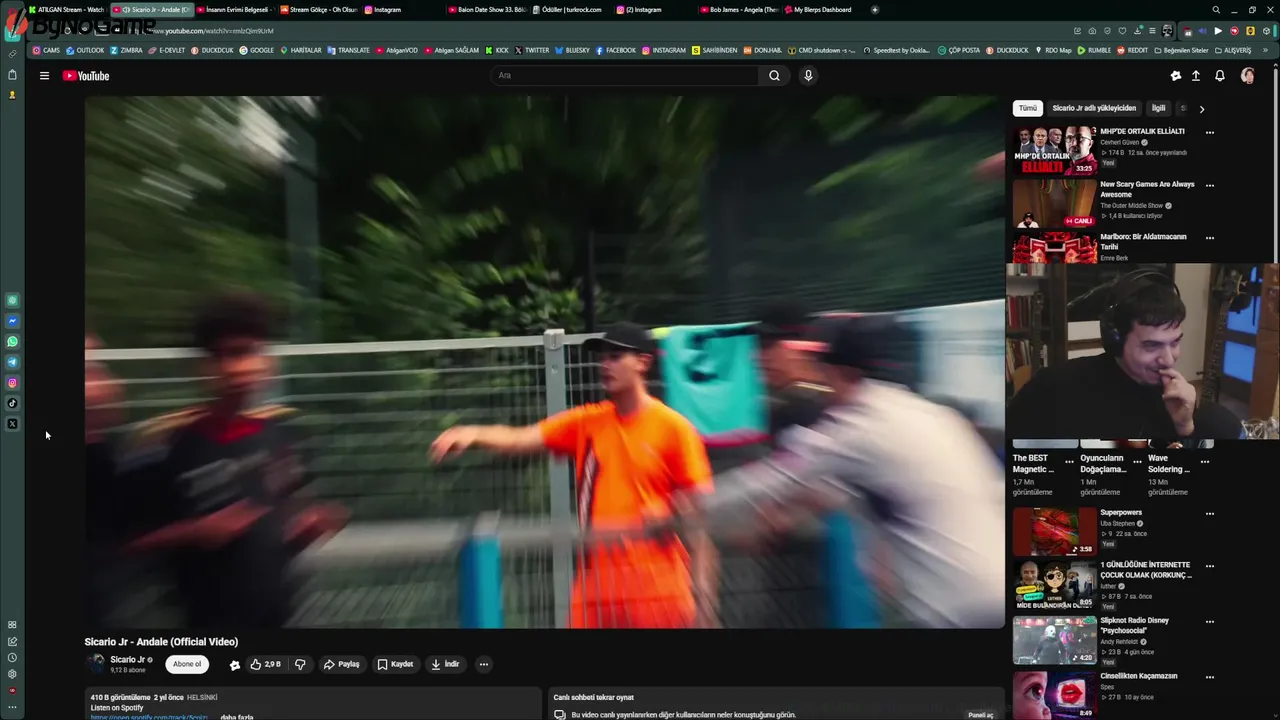1280x720 pixels.
Task: Click the heart bookmark icon in address bar
Action: click(1122, 31)
